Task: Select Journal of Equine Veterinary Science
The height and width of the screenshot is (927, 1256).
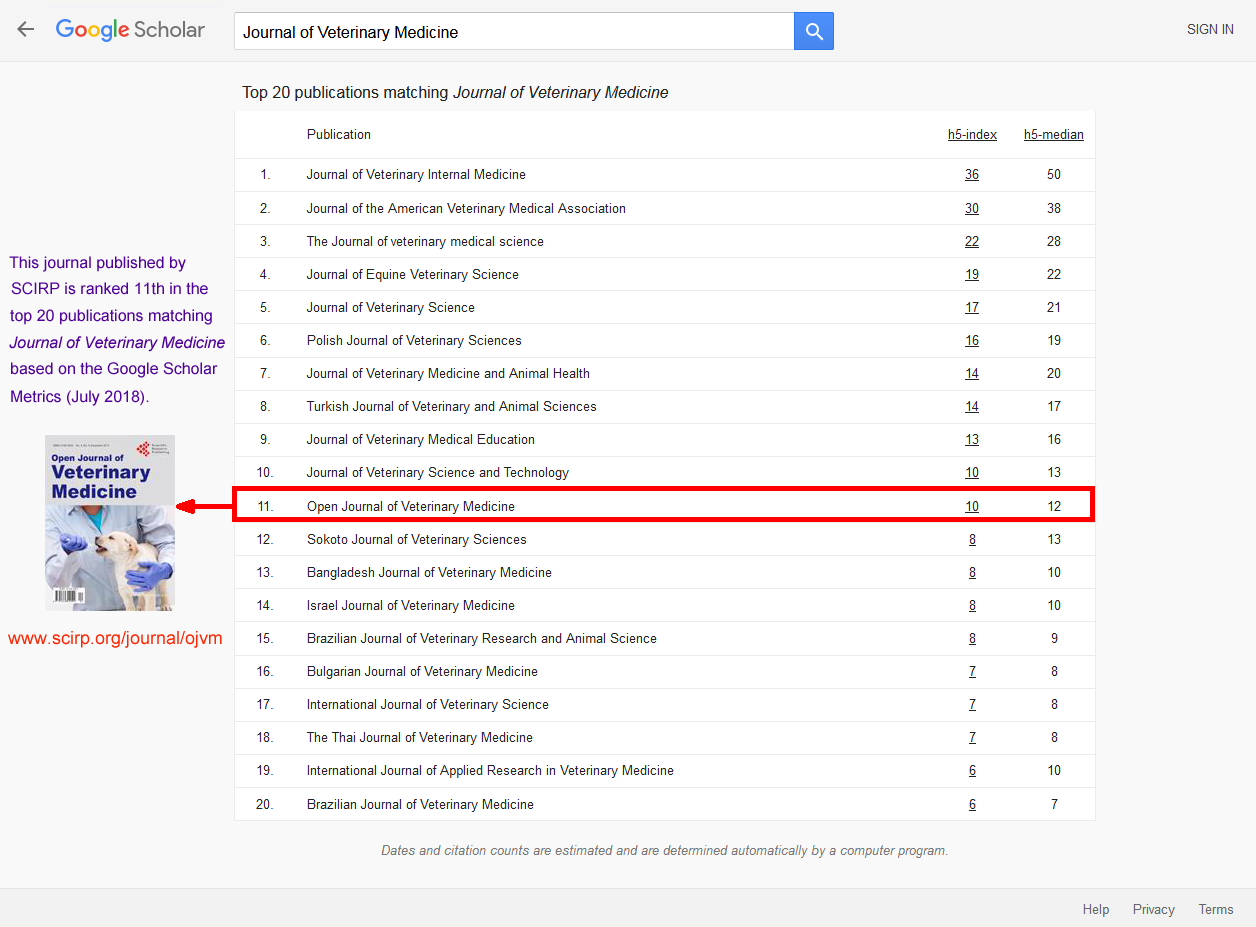Action: (x=413, y=275)
